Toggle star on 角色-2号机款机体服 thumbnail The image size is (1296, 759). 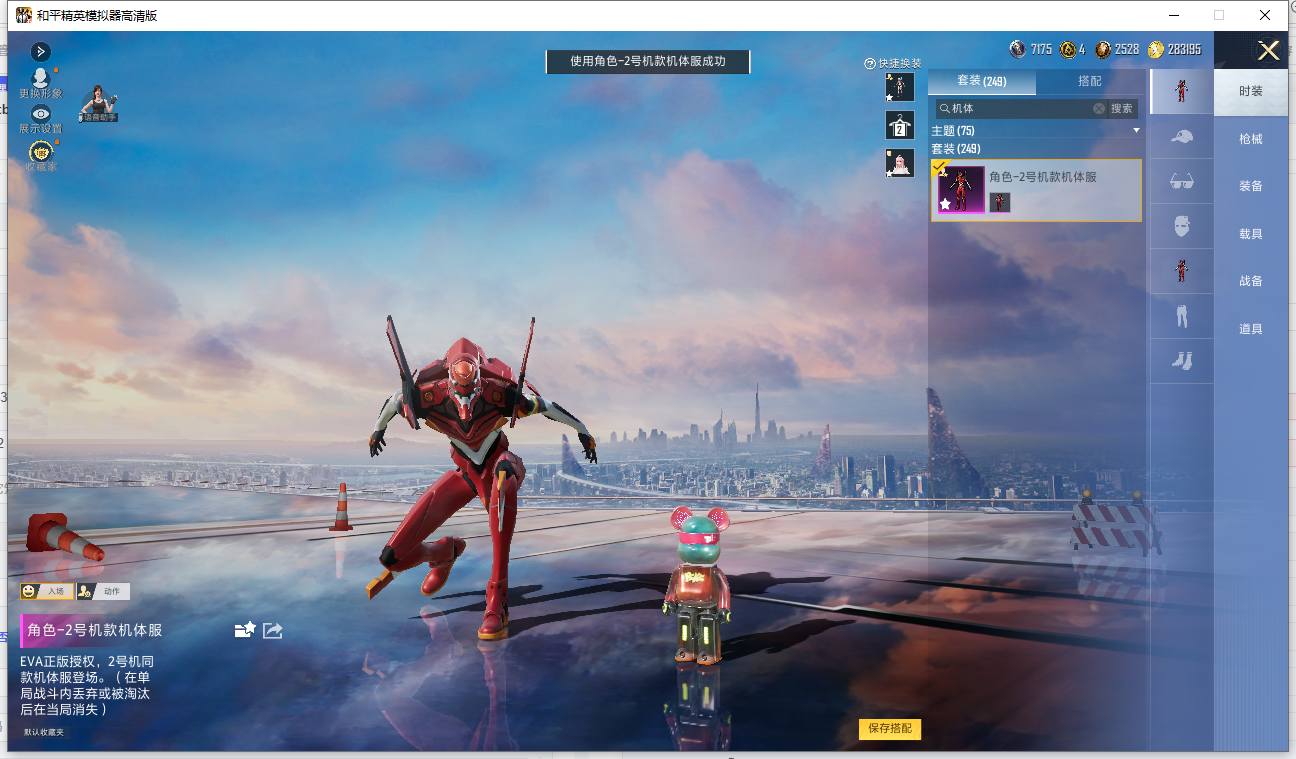coord(945,204)
